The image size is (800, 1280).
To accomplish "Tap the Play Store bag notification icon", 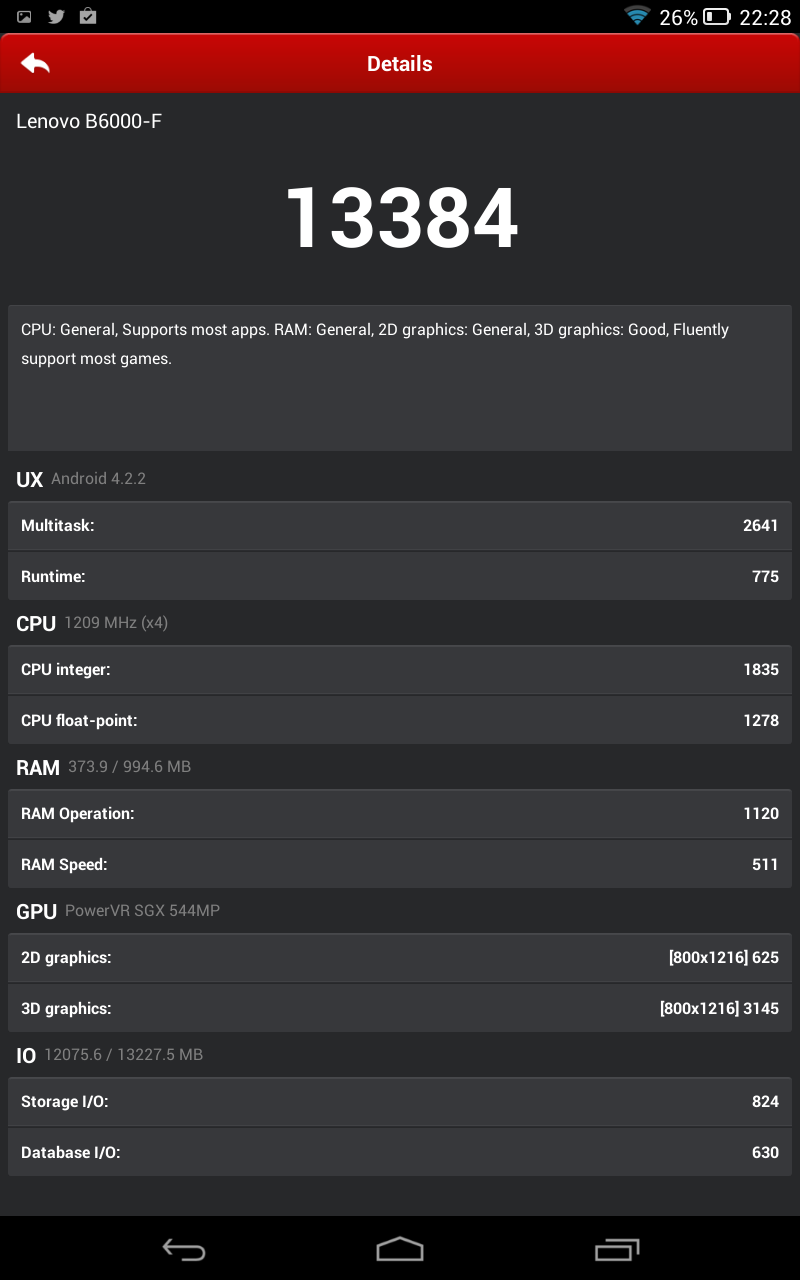I will [88, 16].
